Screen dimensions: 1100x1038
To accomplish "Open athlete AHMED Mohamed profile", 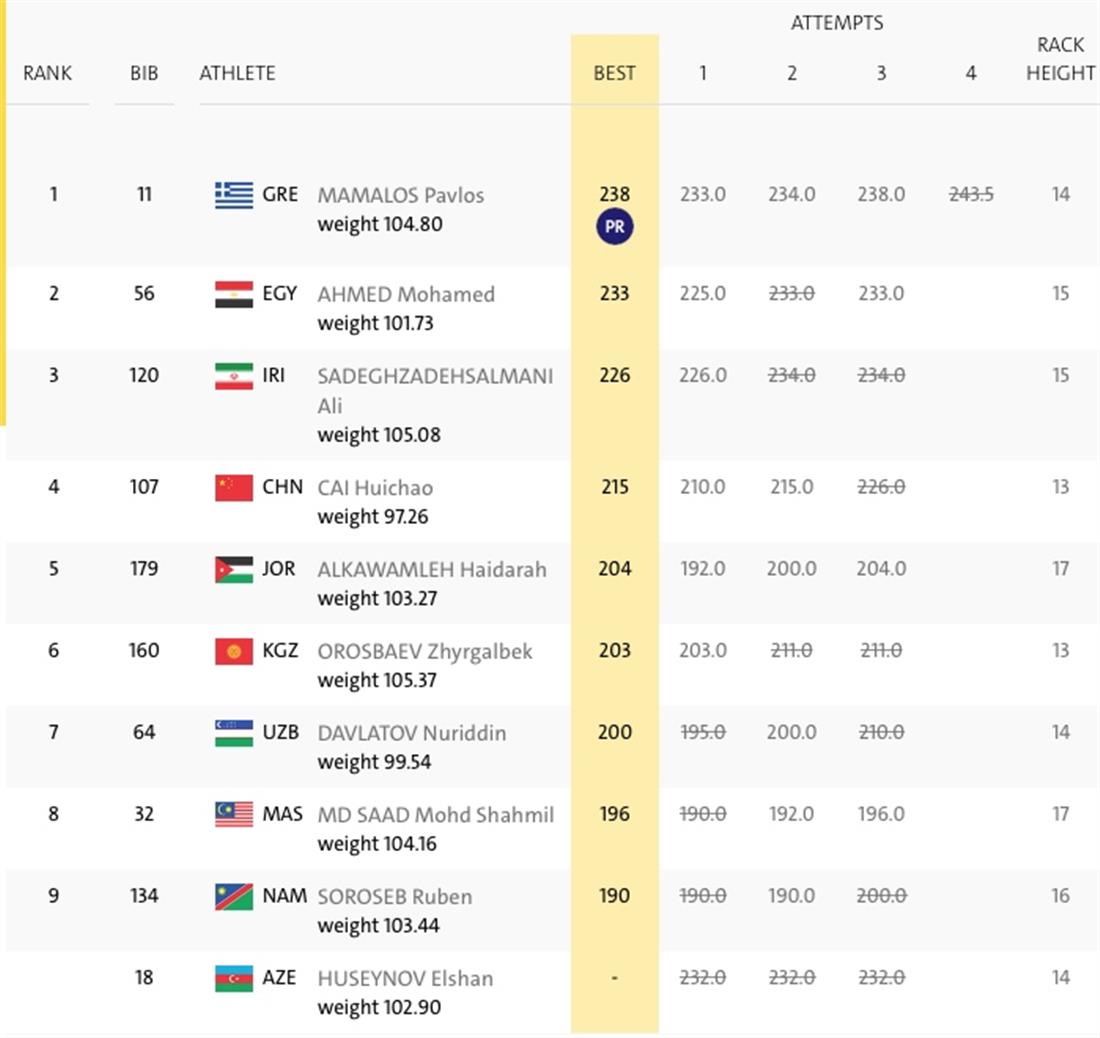I will coord(405,294).
